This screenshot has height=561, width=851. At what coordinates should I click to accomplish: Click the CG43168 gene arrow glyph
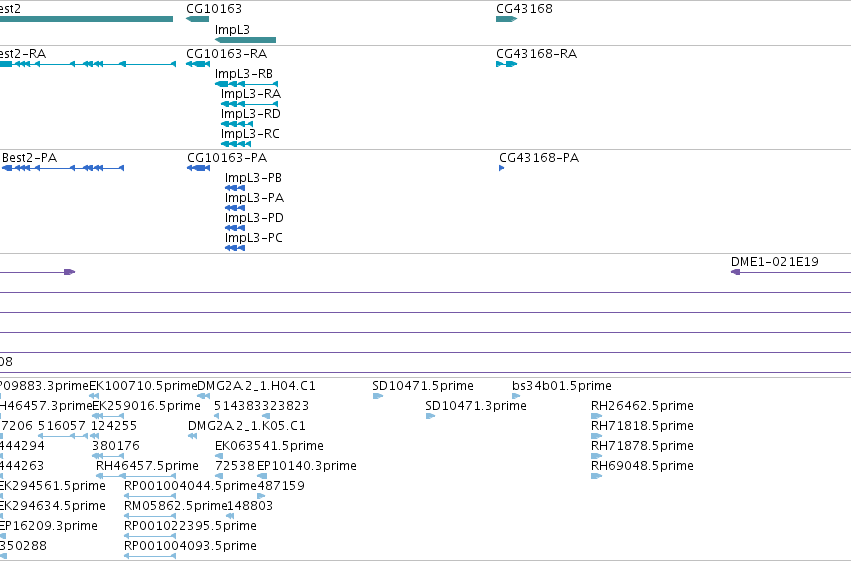pos(506,19)
